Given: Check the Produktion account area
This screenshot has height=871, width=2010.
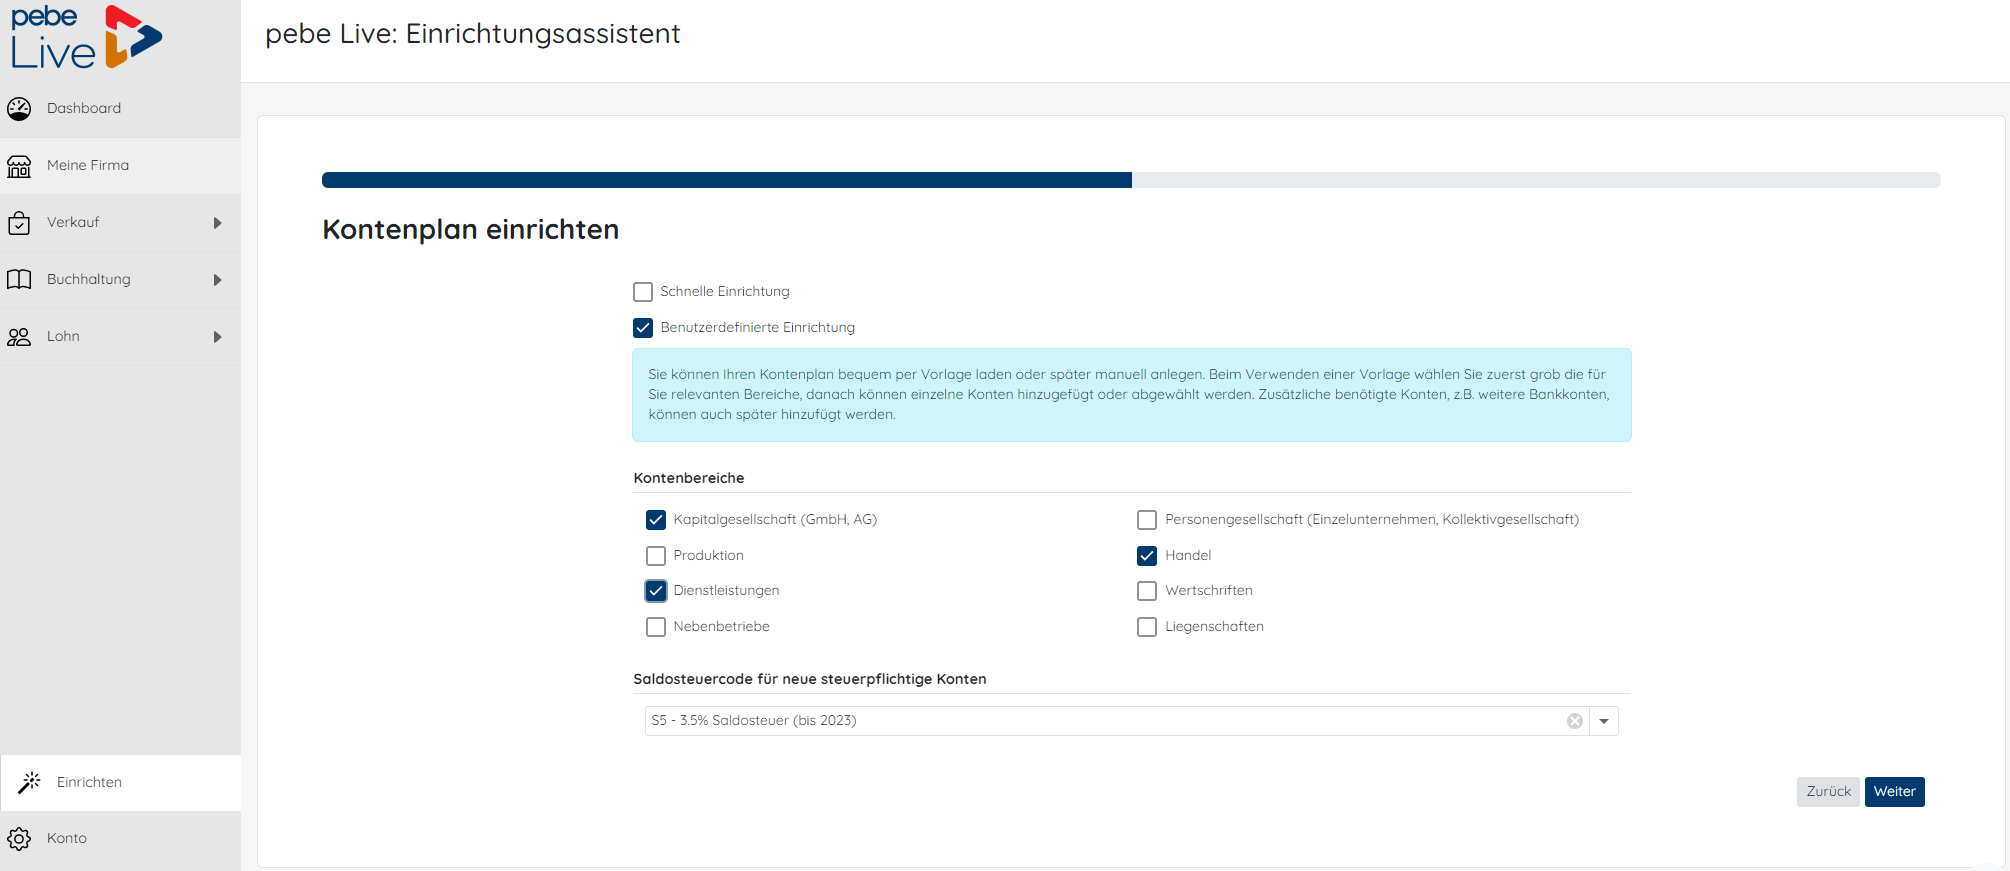Looking at the screenshot, I should pyautogui.click(x=656, y=556).
